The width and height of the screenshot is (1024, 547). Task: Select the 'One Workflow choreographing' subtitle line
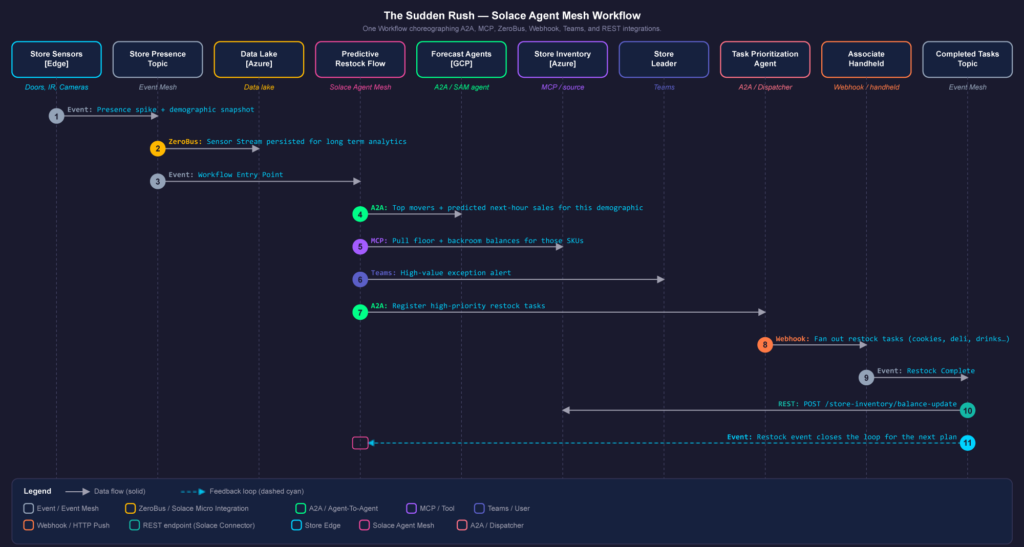[x=512, y=29]
